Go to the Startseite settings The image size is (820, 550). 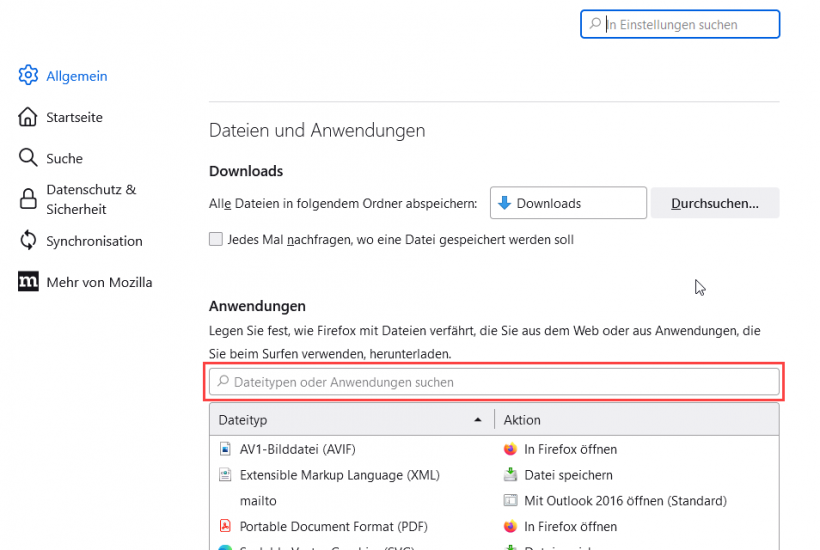[x=61, y=117]
